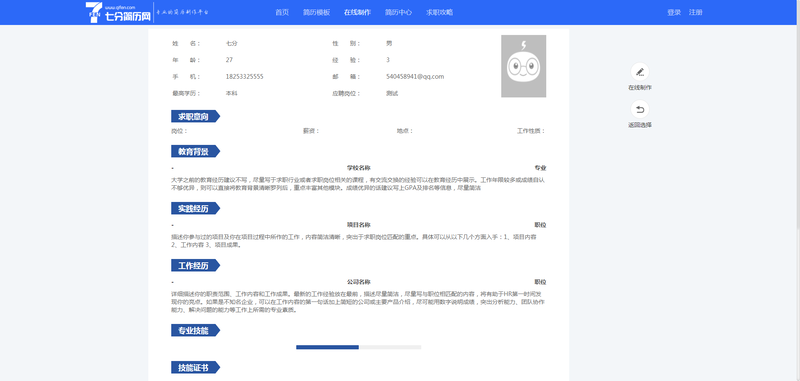Image resolution: width=800 pixels, height=381 pixels.
Task: Click the 测试 applied position value
Action: click(x=392, y=93)
